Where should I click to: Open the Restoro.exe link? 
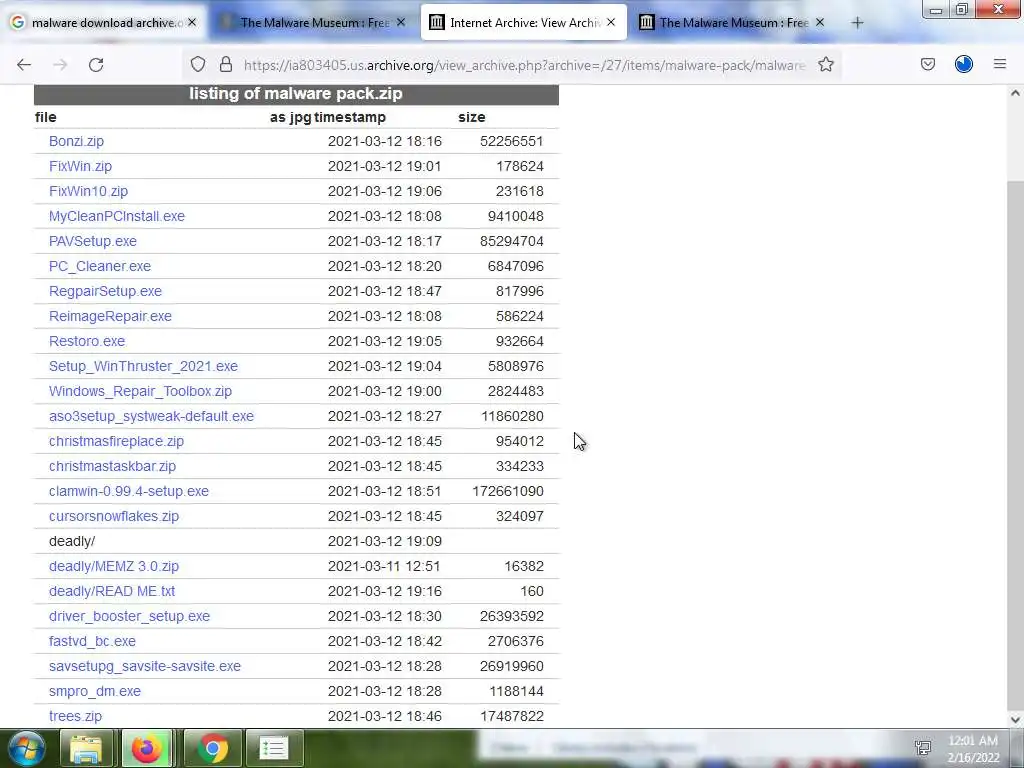pyautogui.click(x=87, y=341)
